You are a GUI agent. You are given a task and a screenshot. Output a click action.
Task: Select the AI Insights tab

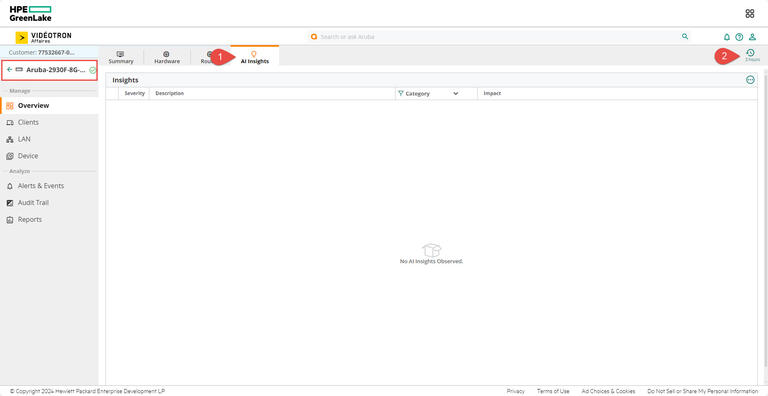(x=255, y=57)
